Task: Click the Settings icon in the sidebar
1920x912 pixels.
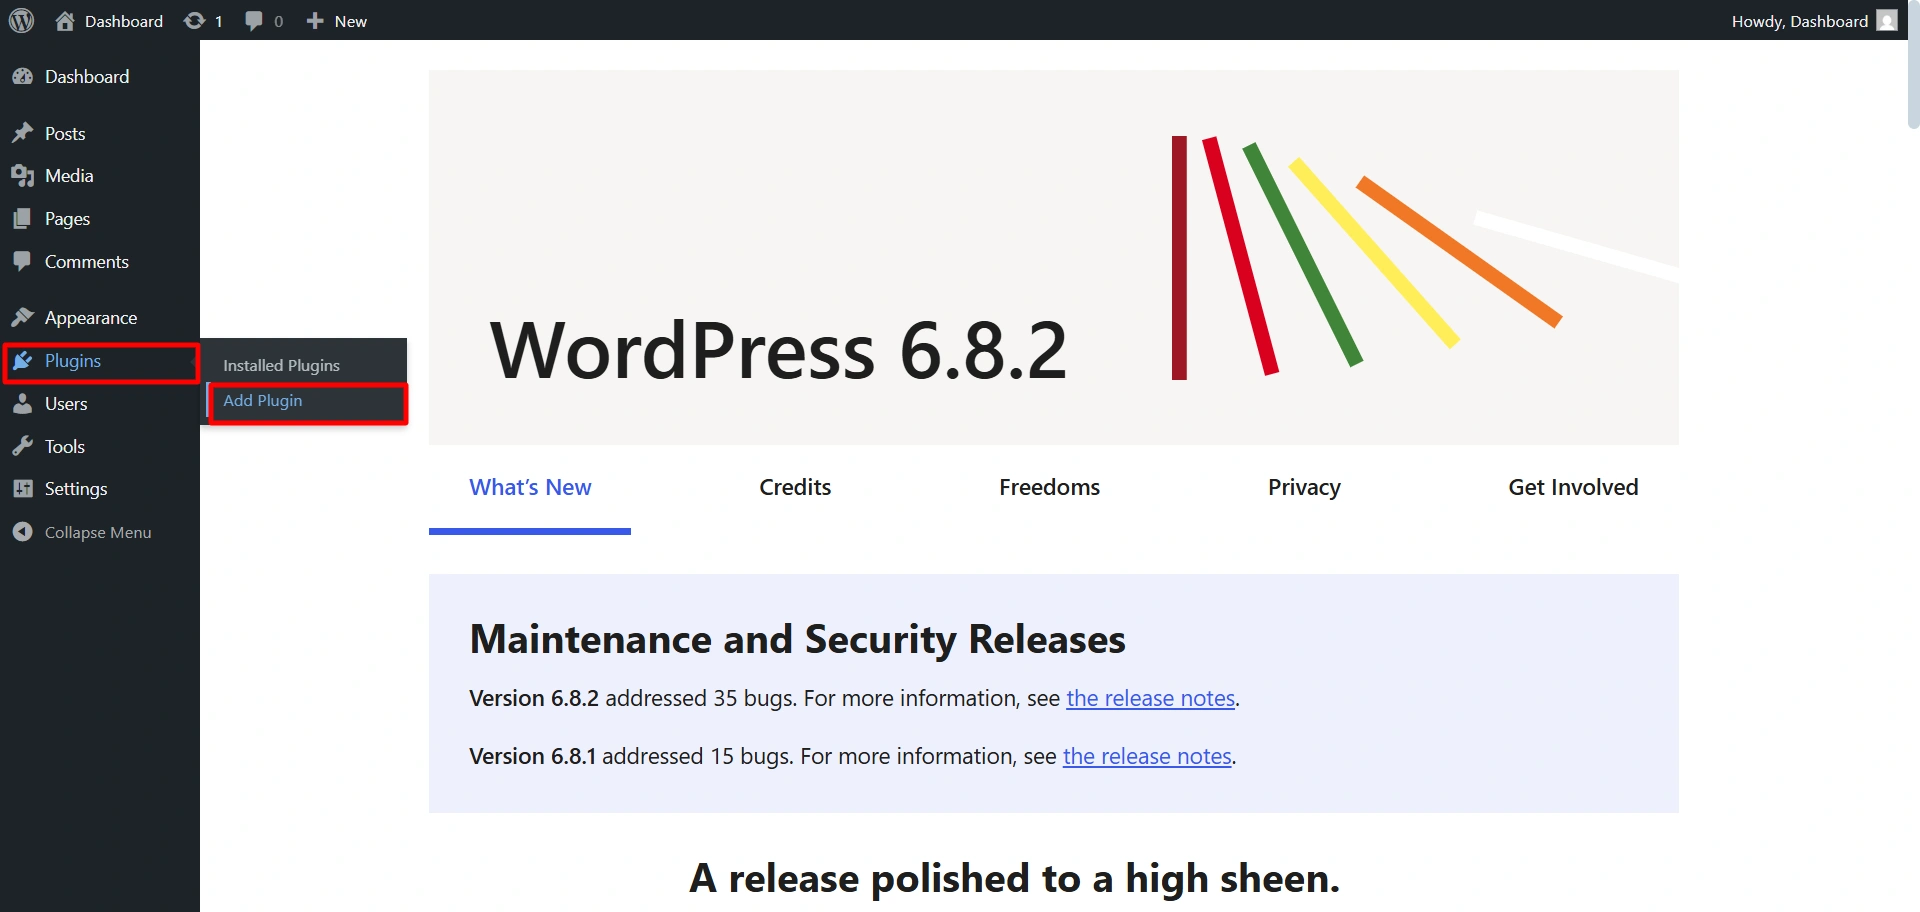Action: (23, 489)
